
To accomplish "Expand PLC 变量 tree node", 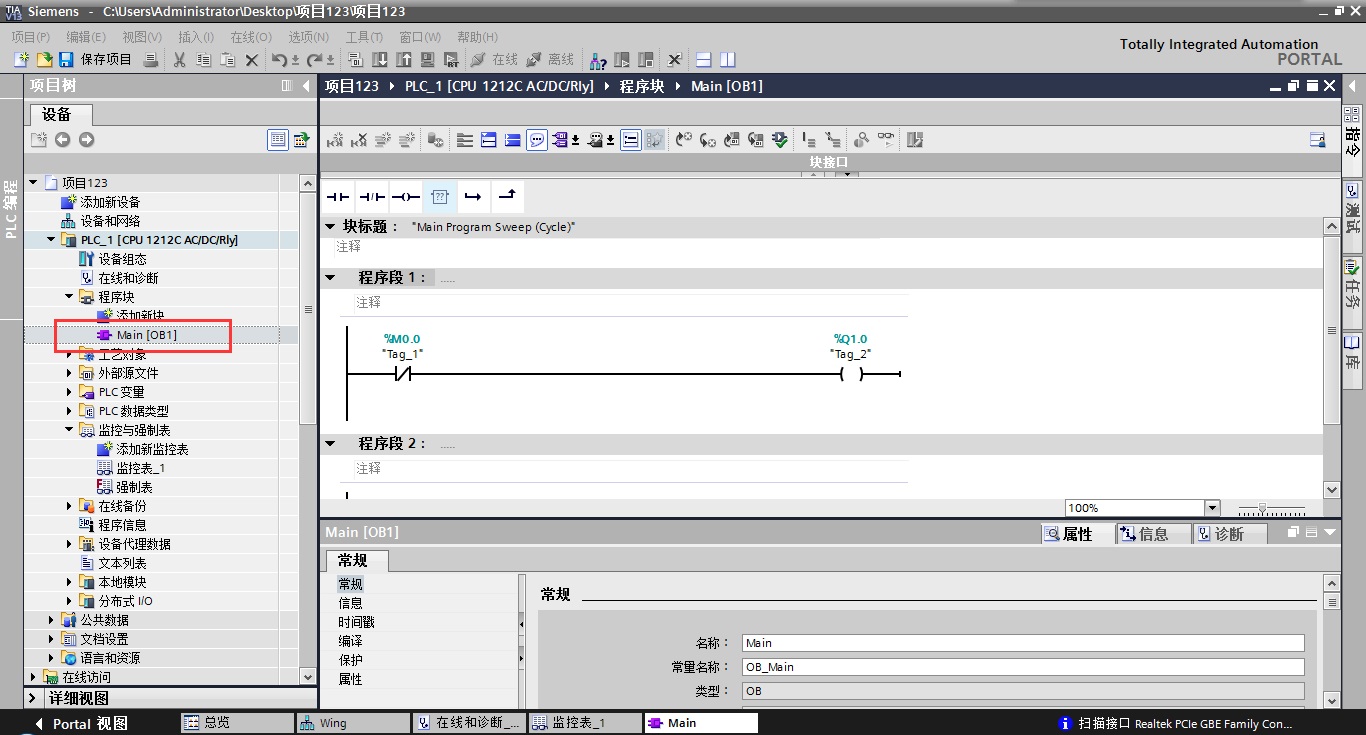I will [x=69, y=392].
